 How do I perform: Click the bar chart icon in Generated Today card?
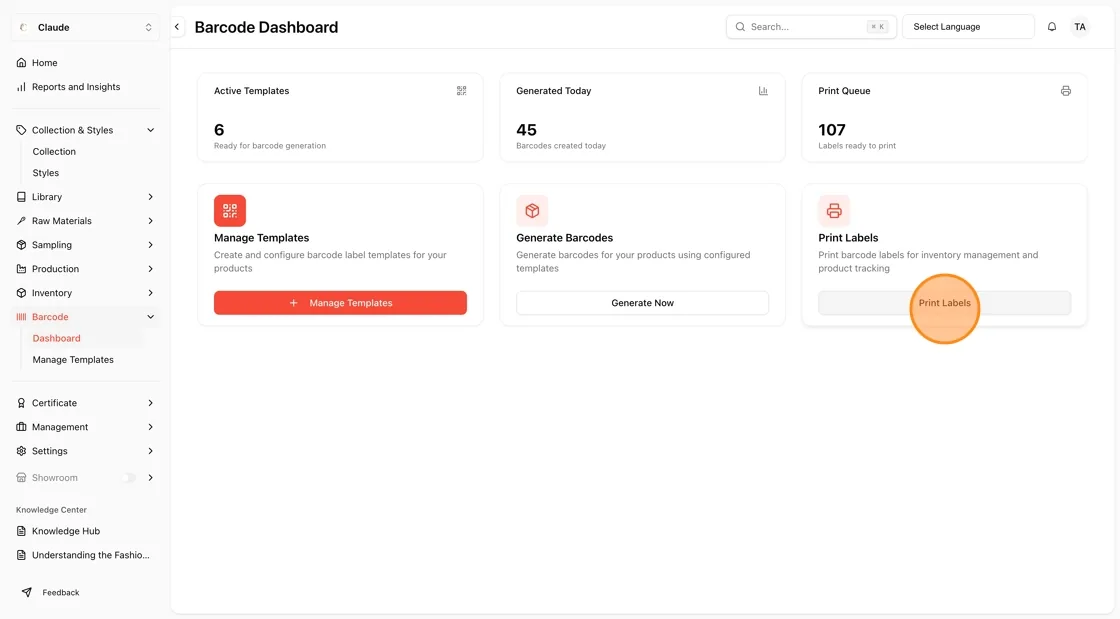coord(763,91)
